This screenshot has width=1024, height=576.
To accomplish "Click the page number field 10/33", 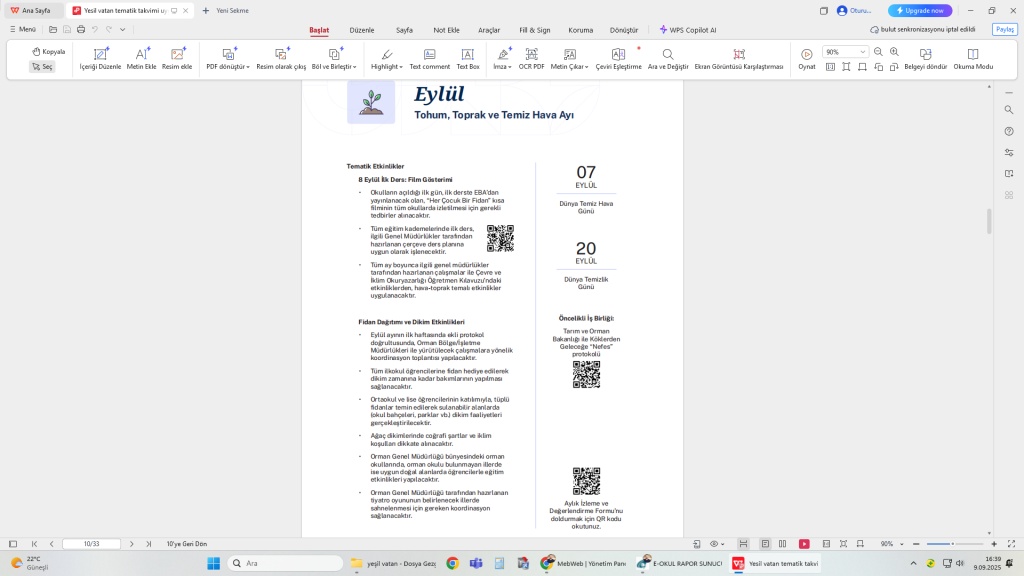I will [x=91, y=544].
